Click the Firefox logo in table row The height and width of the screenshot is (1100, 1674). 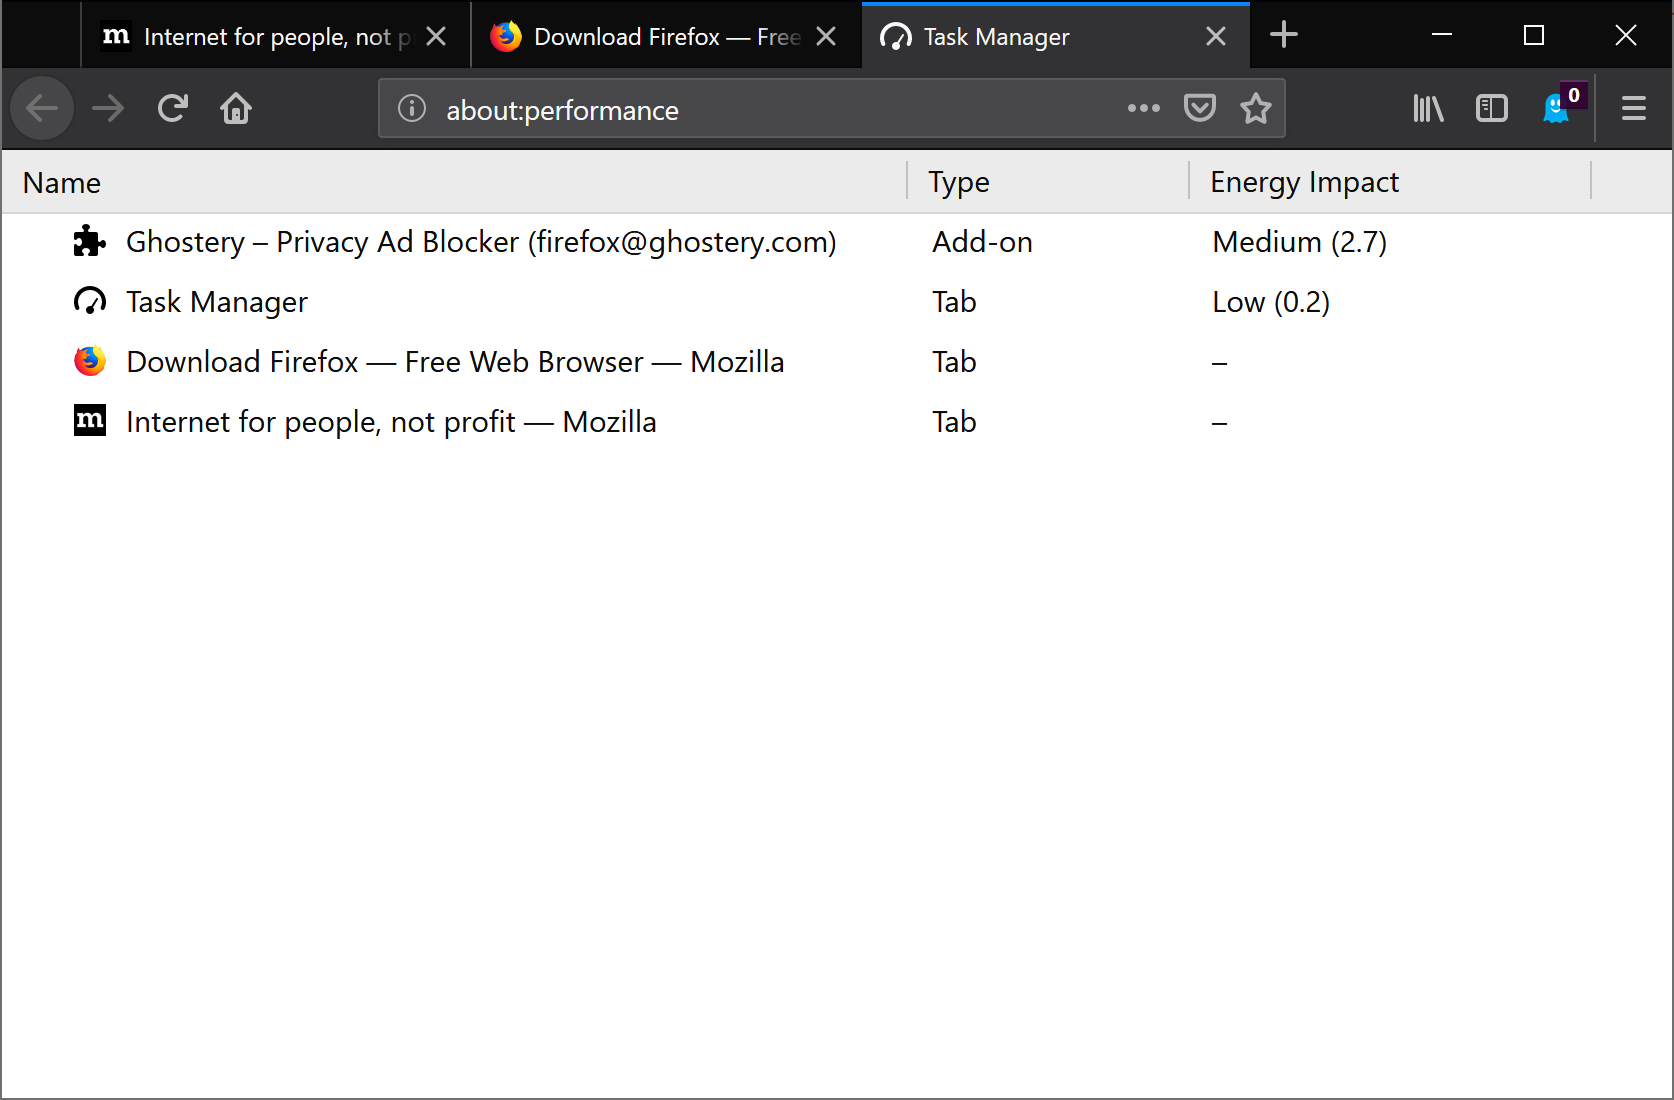pyautogui.click(x=90, y=361)
